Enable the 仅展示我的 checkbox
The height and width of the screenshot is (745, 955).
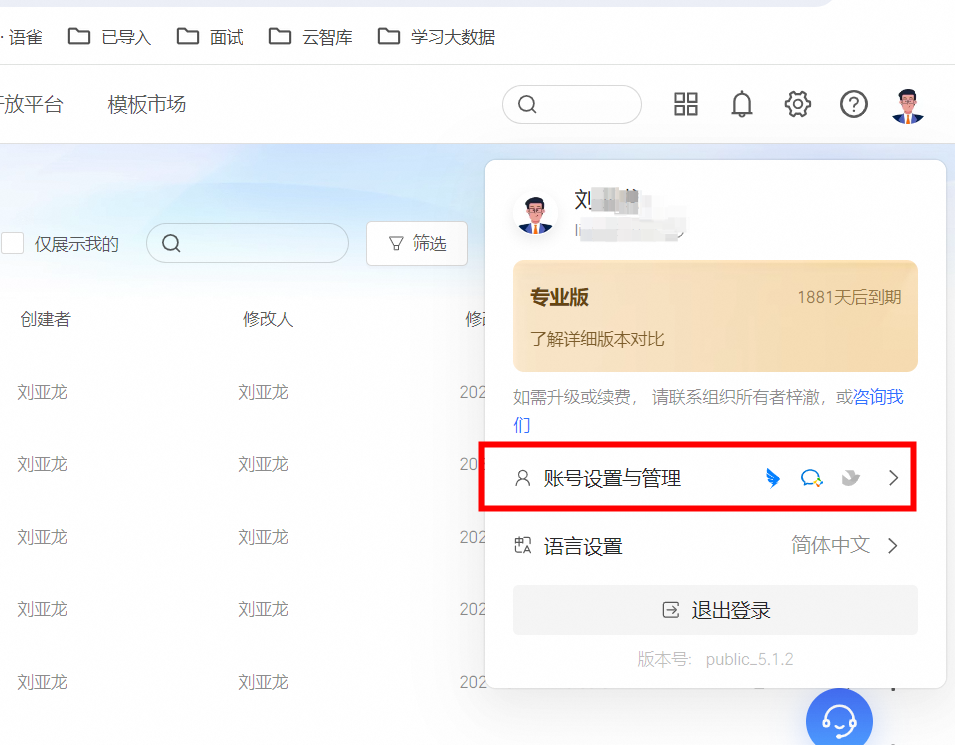pos(13,243)
